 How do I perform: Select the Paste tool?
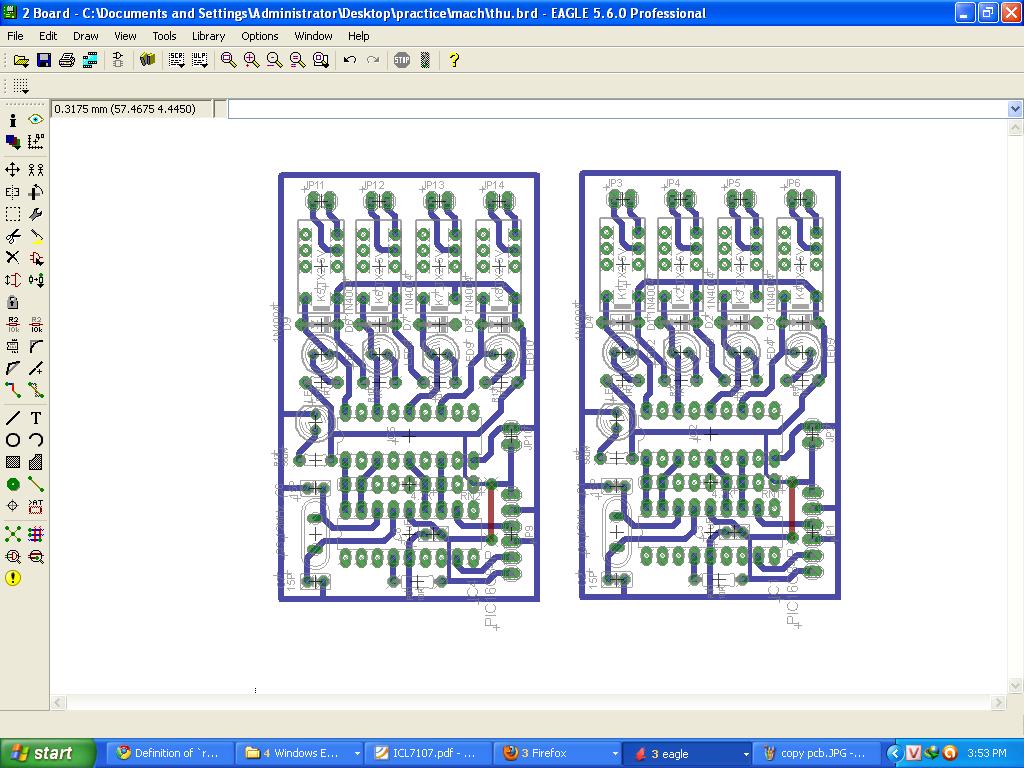[x=36, y=236]
